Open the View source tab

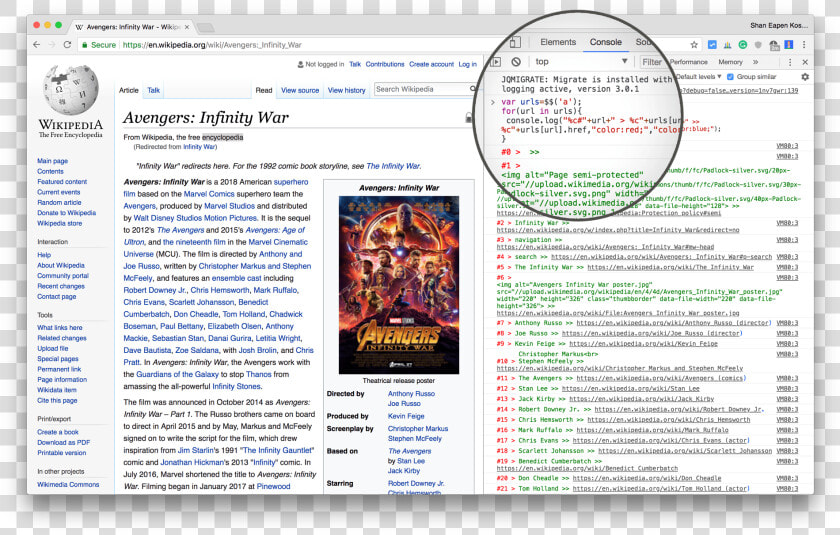click(300, 90)
